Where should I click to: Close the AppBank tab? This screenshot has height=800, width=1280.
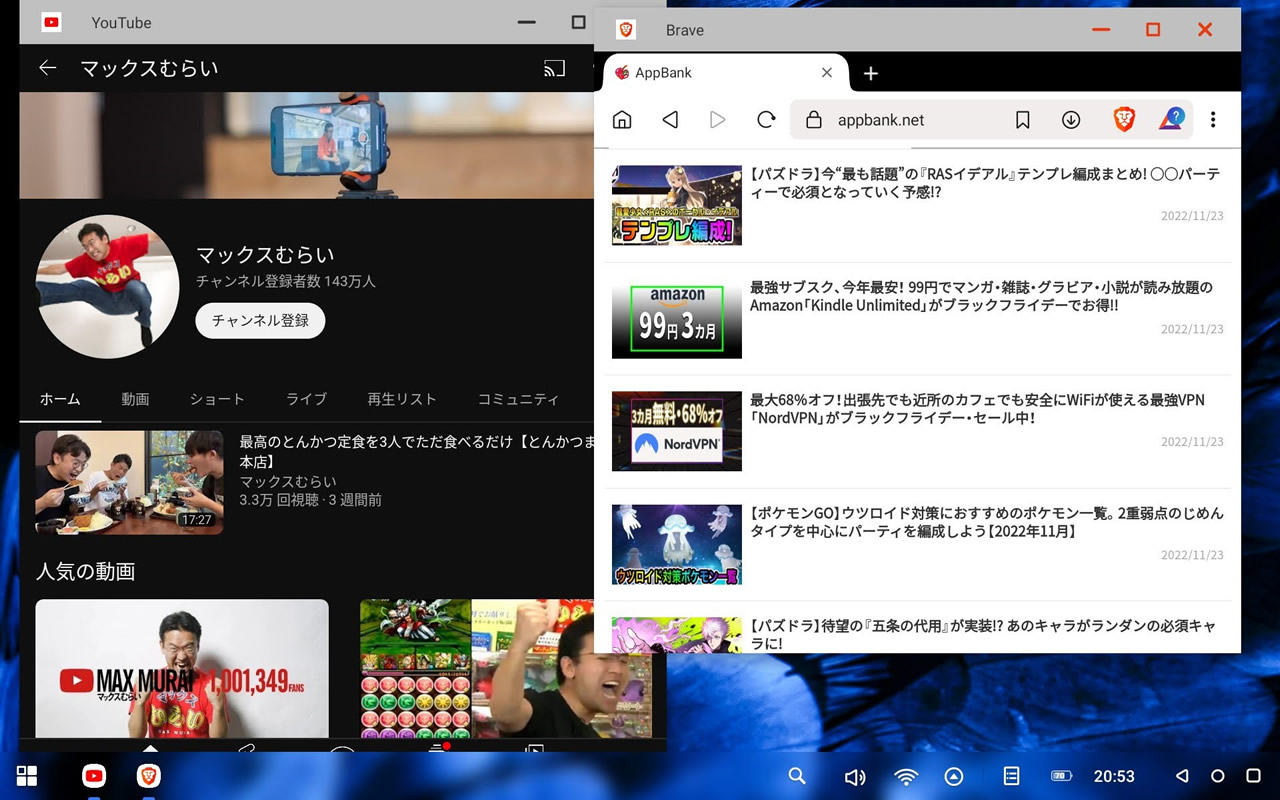click(827, 73)
